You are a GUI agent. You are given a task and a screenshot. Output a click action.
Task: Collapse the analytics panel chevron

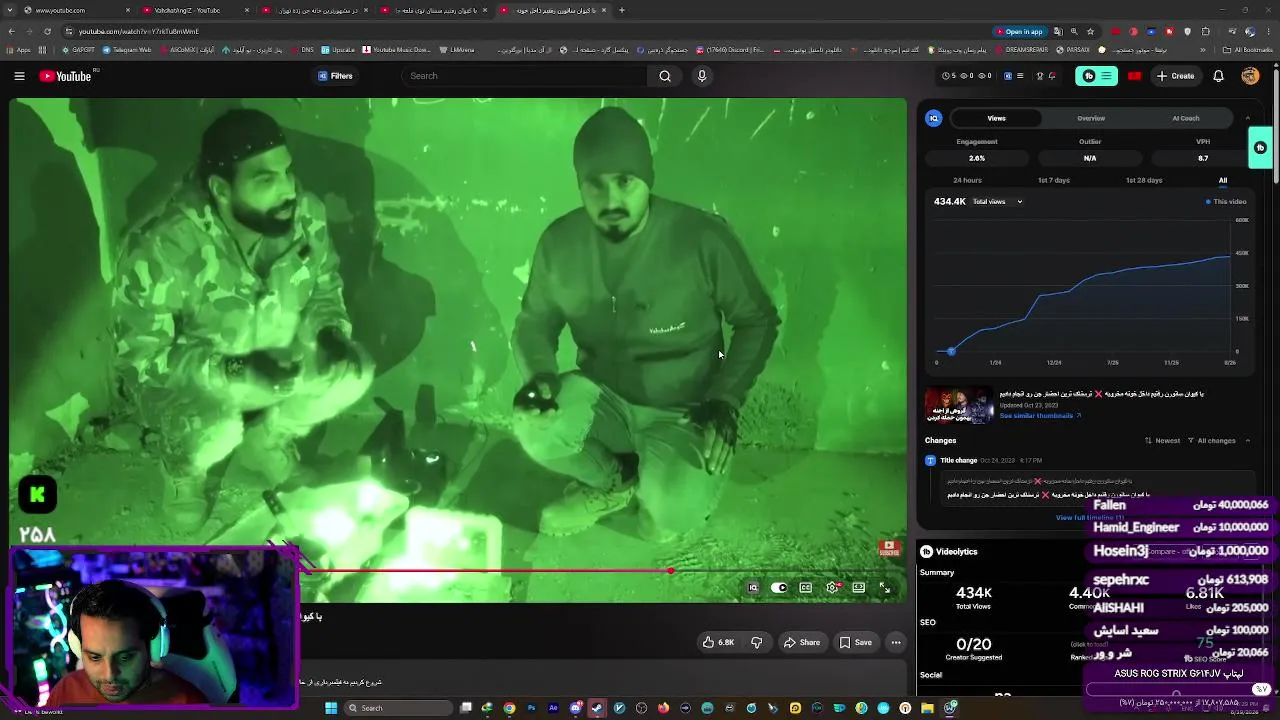click(1248, 118)
